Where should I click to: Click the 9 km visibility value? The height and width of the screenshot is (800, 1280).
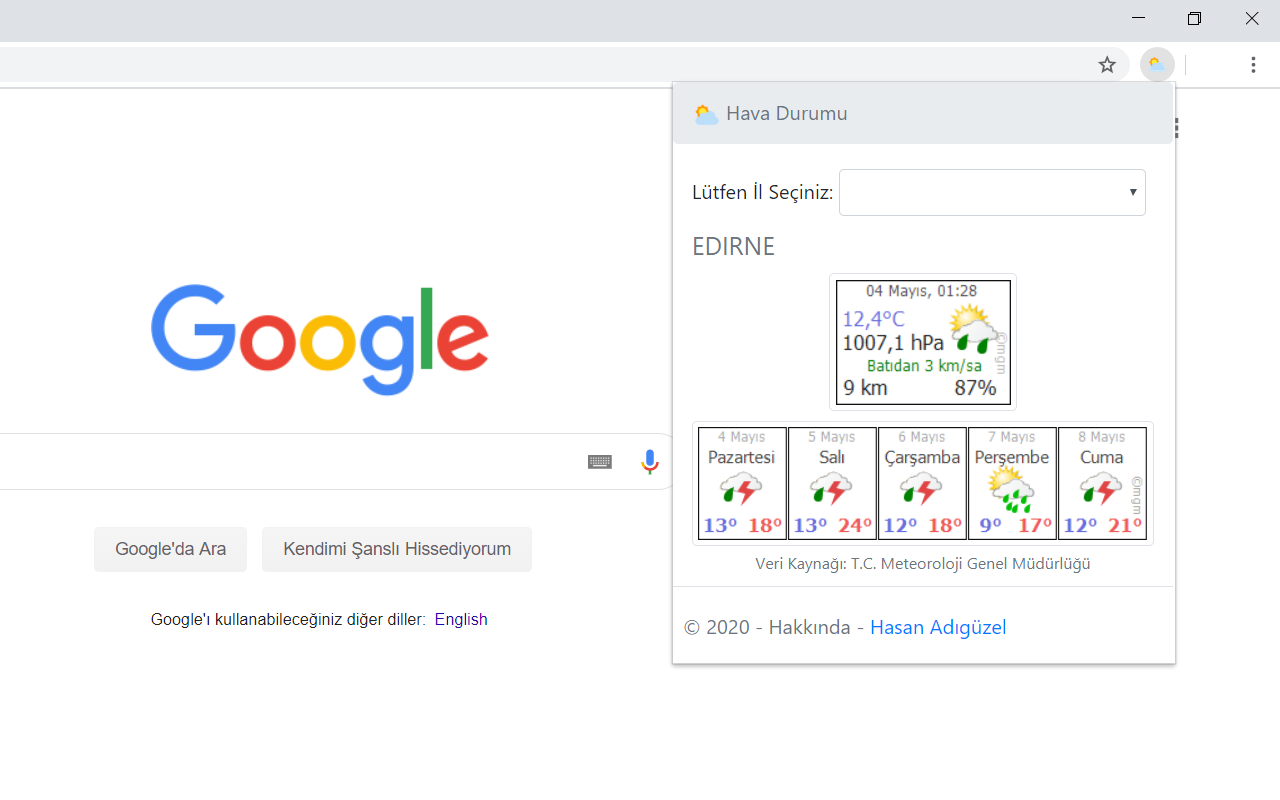tap(865, 388)
